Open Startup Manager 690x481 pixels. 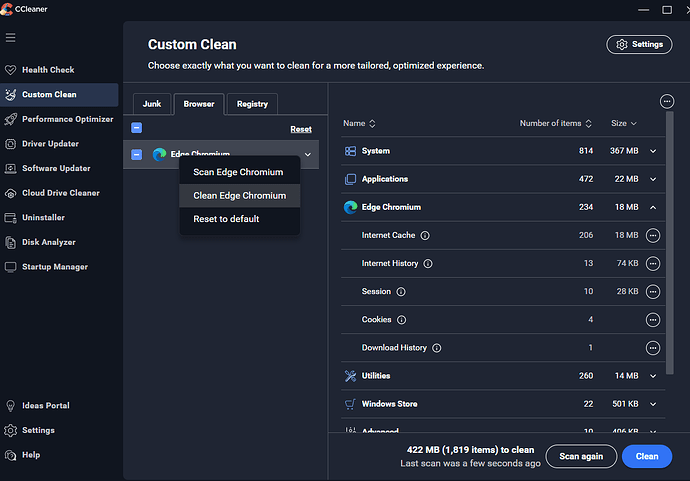(55, 267)
